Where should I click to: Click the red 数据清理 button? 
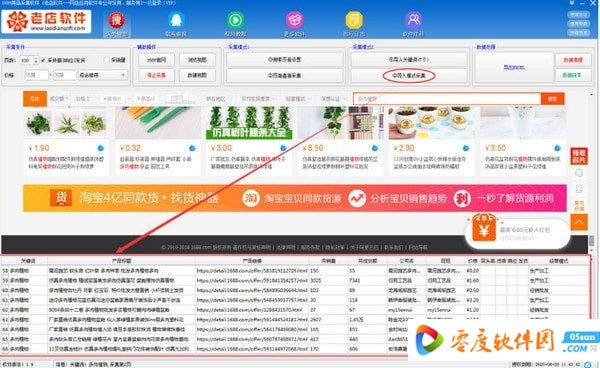[x=573, y=60]
